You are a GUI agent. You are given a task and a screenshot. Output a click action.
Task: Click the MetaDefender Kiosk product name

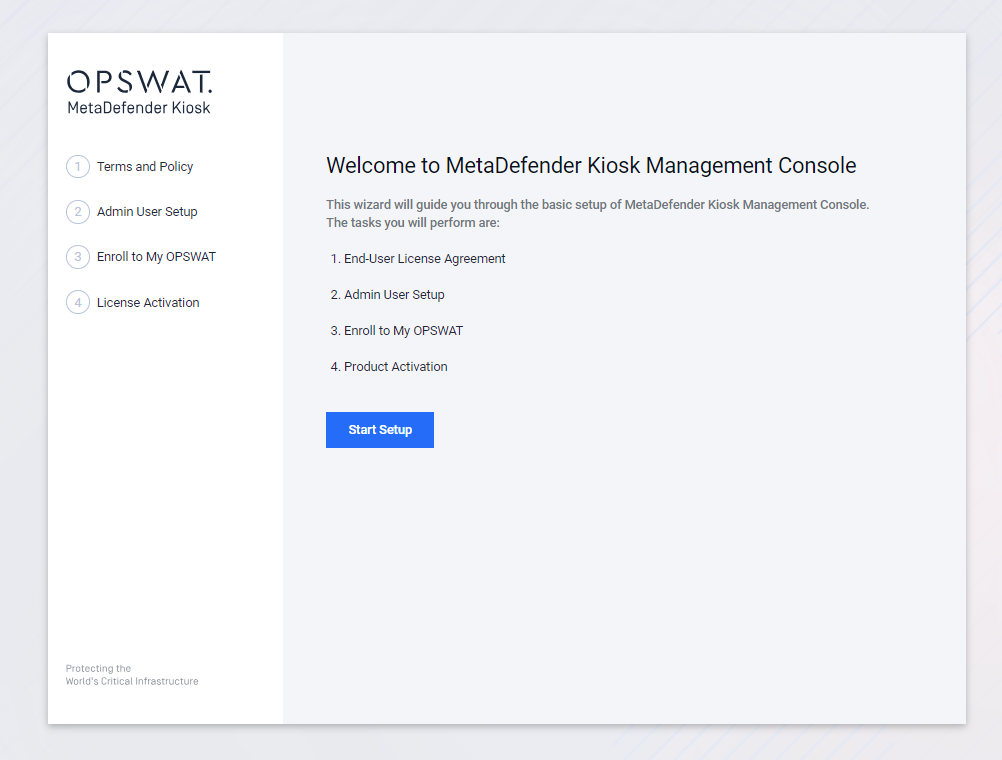pos(139,107)
